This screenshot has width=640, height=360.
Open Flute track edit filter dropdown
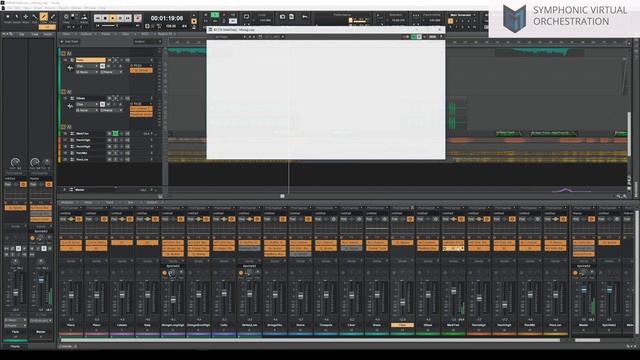click(x=87, y=66)
